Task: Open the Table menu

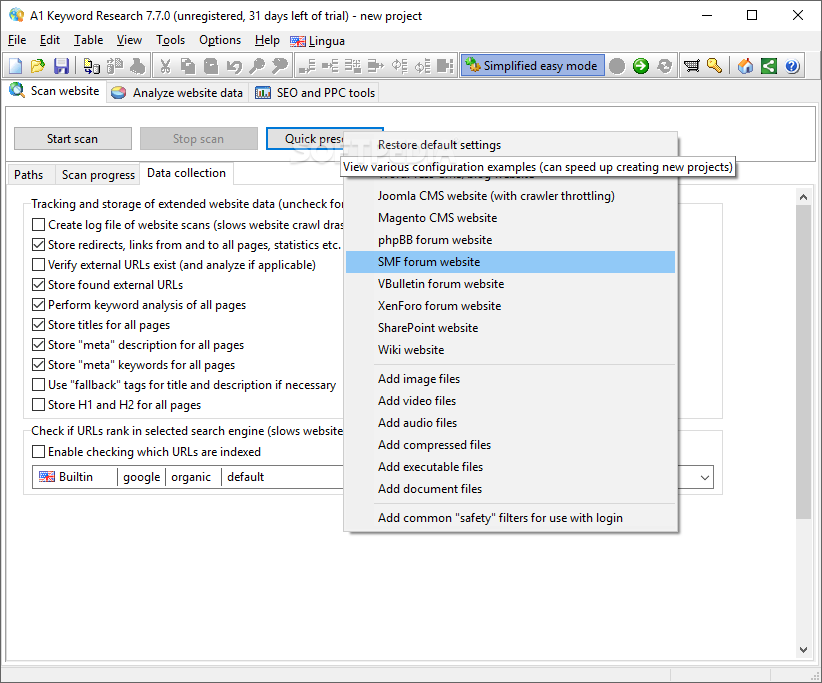Action: [88, 40]
